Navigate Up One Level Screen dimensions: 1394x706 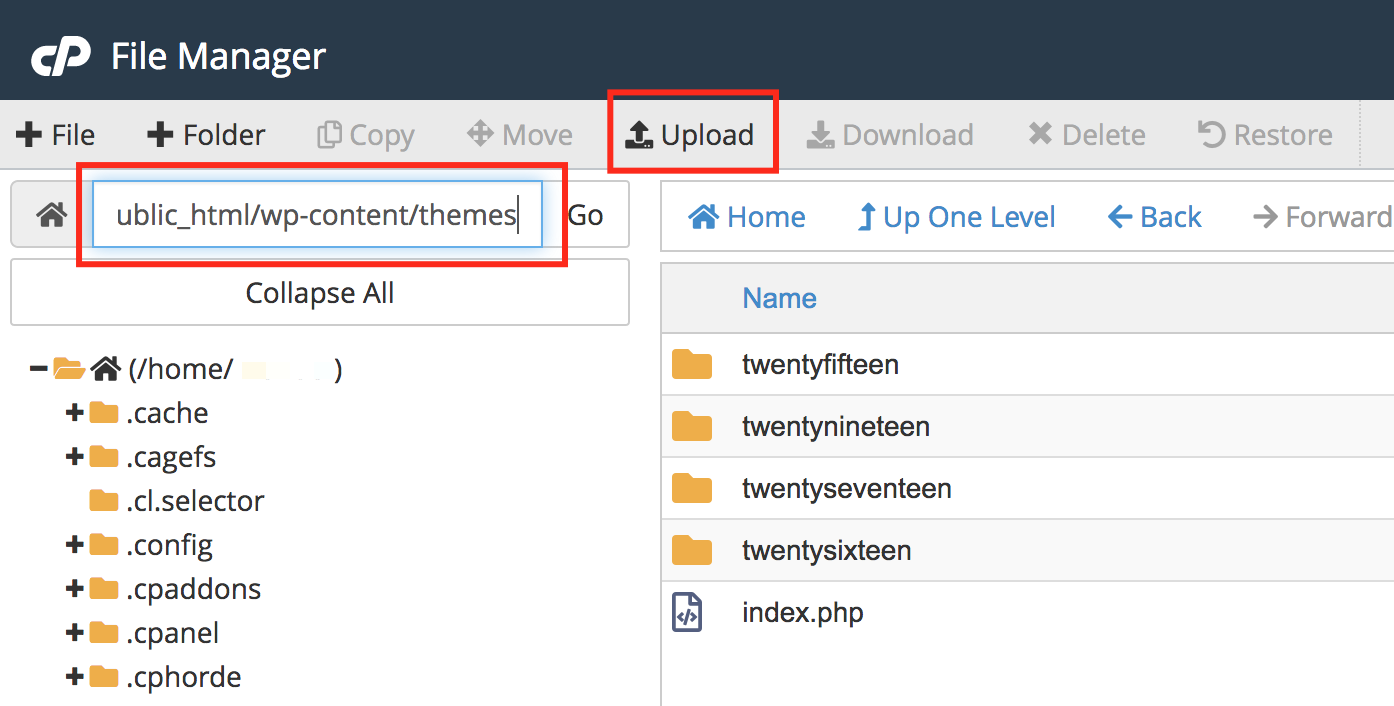[957, 217]
